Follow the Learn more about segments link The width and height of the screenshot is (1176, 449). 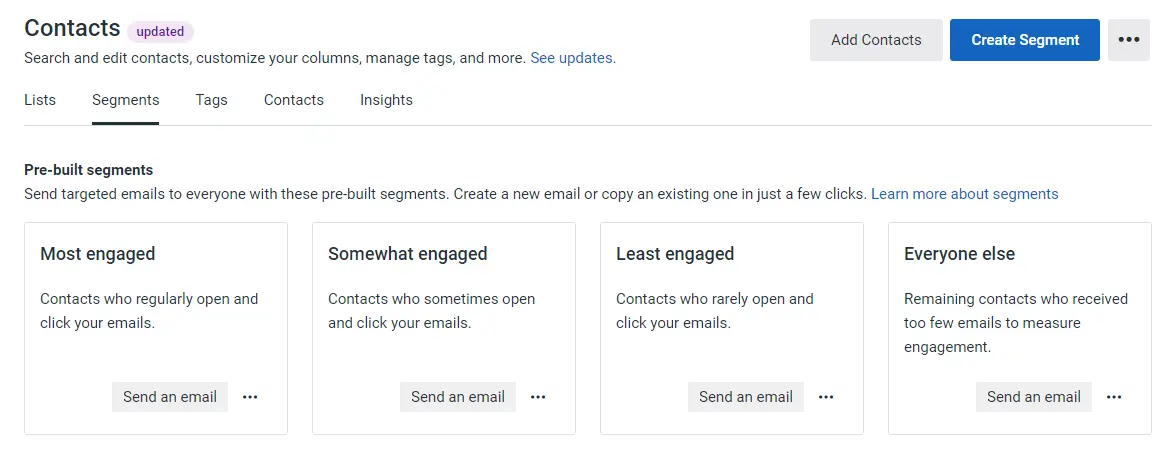pyautogui.click(x=964, y=194)
